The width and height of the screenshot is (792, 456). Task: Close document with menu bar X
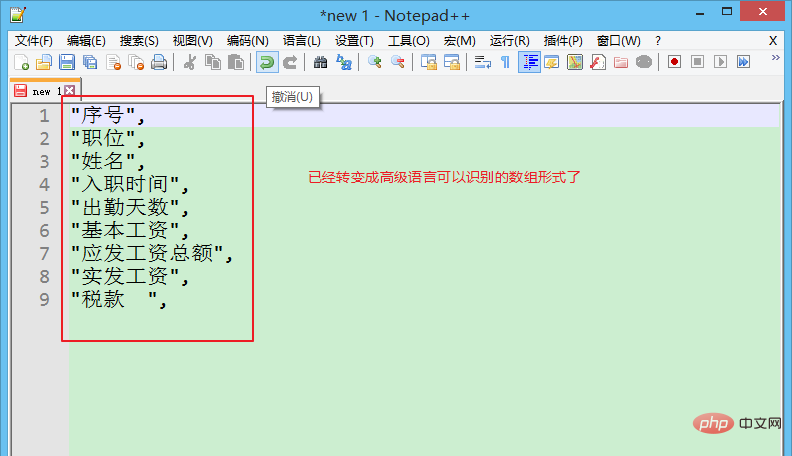tap(773, 41)
